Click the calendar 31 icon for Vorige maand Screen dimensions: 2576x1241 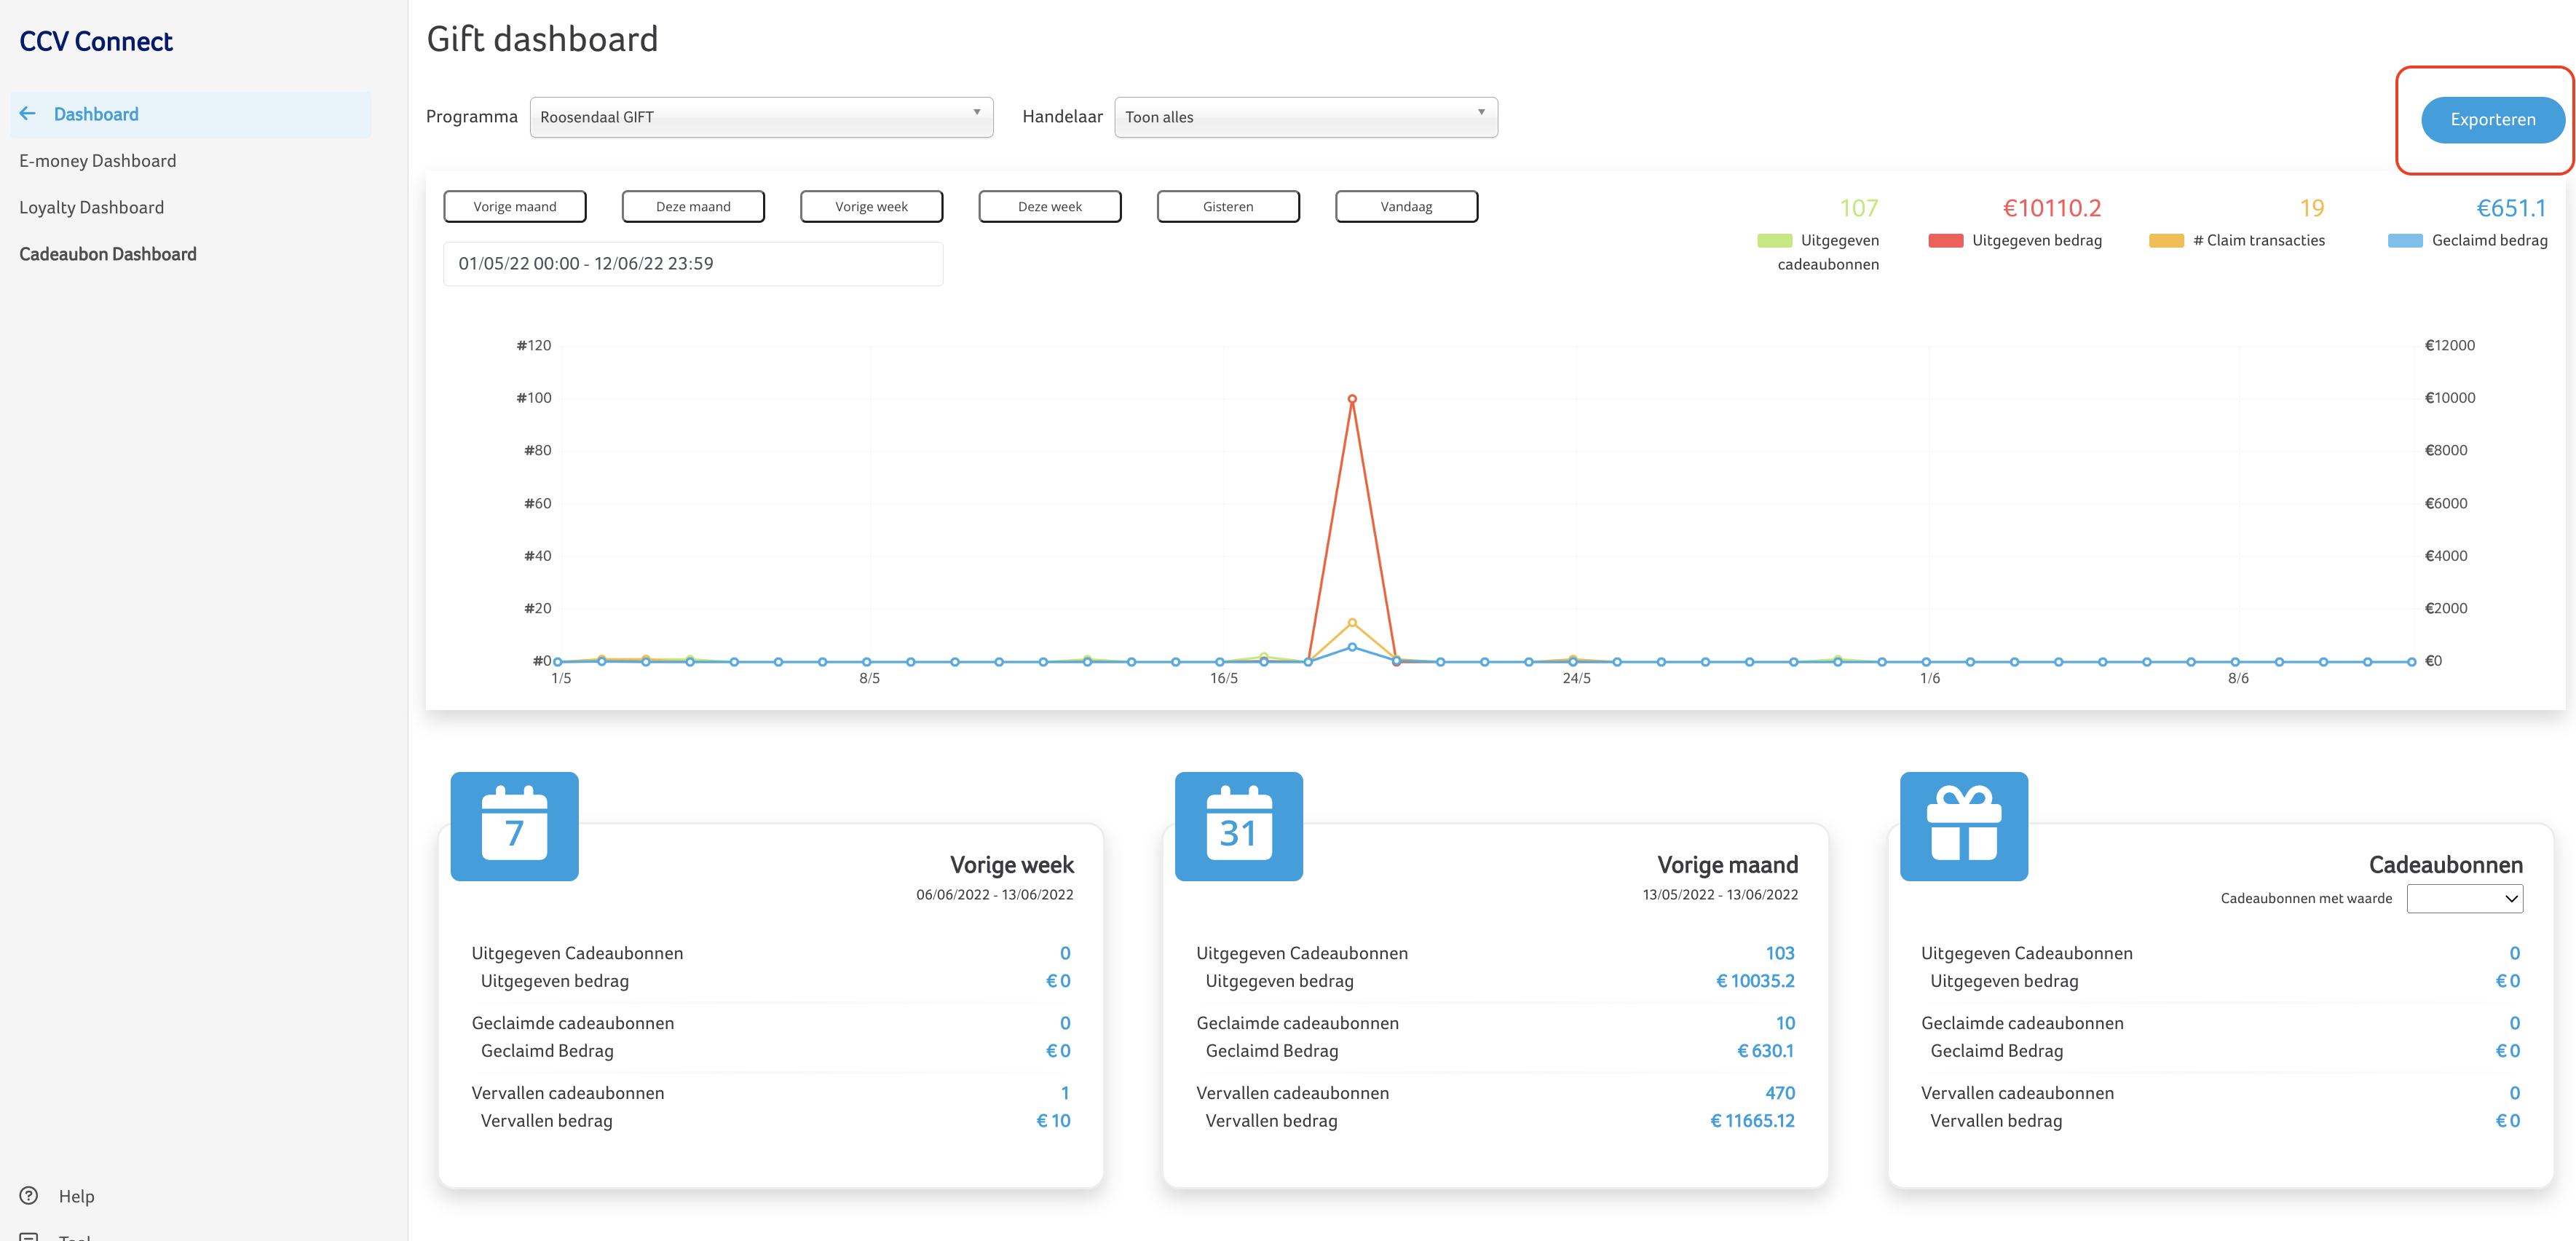click(x=1238, y=826)
